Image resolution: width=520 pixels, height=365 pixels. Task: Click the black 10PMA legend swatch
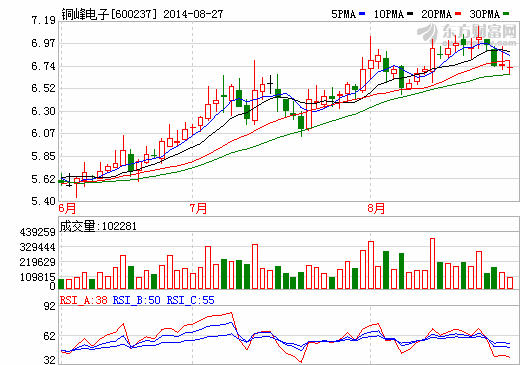coord(410,14)
